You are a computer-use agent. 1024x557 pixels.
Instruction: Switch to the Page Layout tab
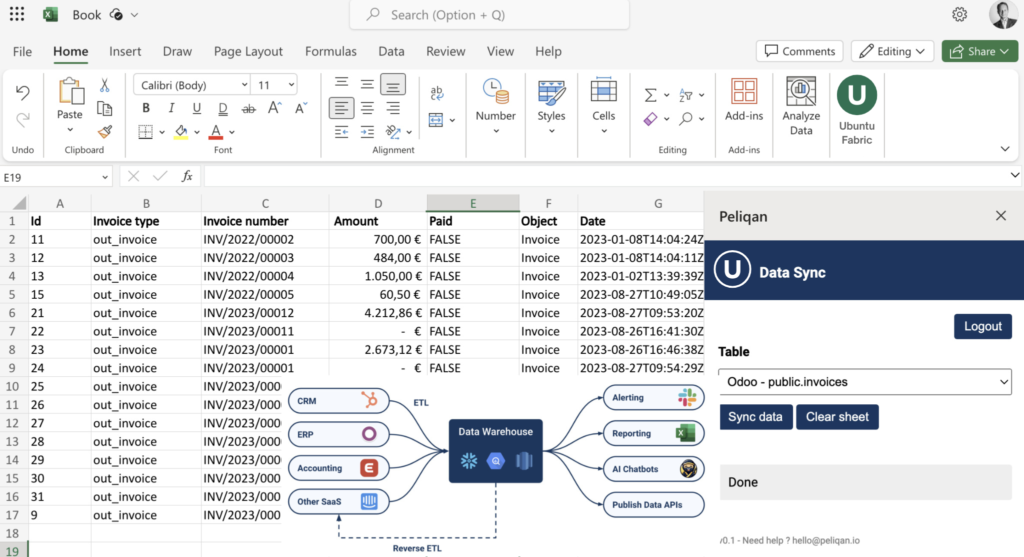pos(248,51)
